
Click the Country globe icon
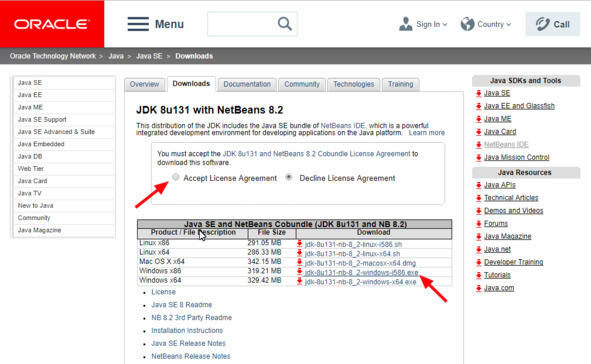click(467, 24)
